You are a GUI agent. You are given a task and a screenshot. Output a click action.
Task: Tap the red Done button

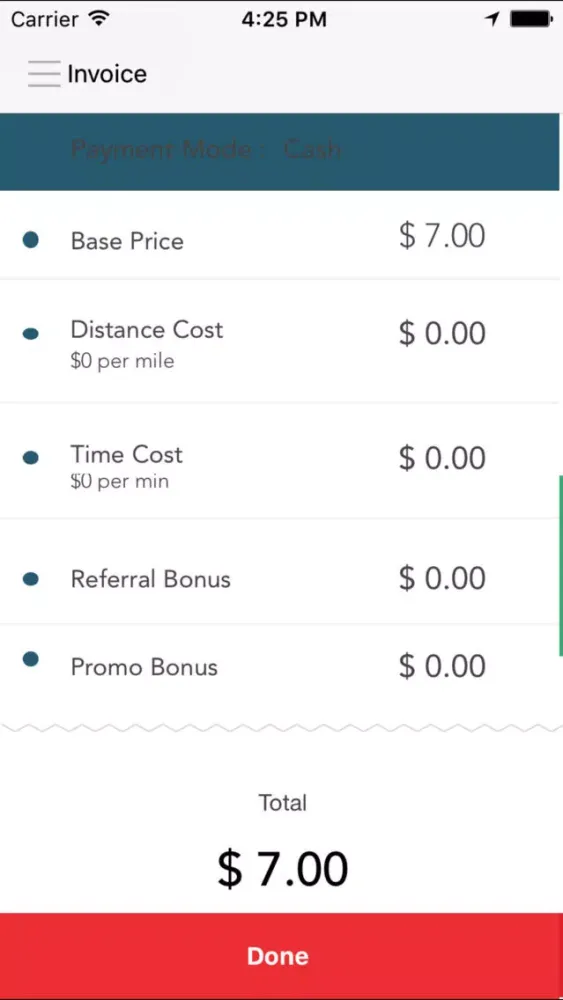point(281,956)
